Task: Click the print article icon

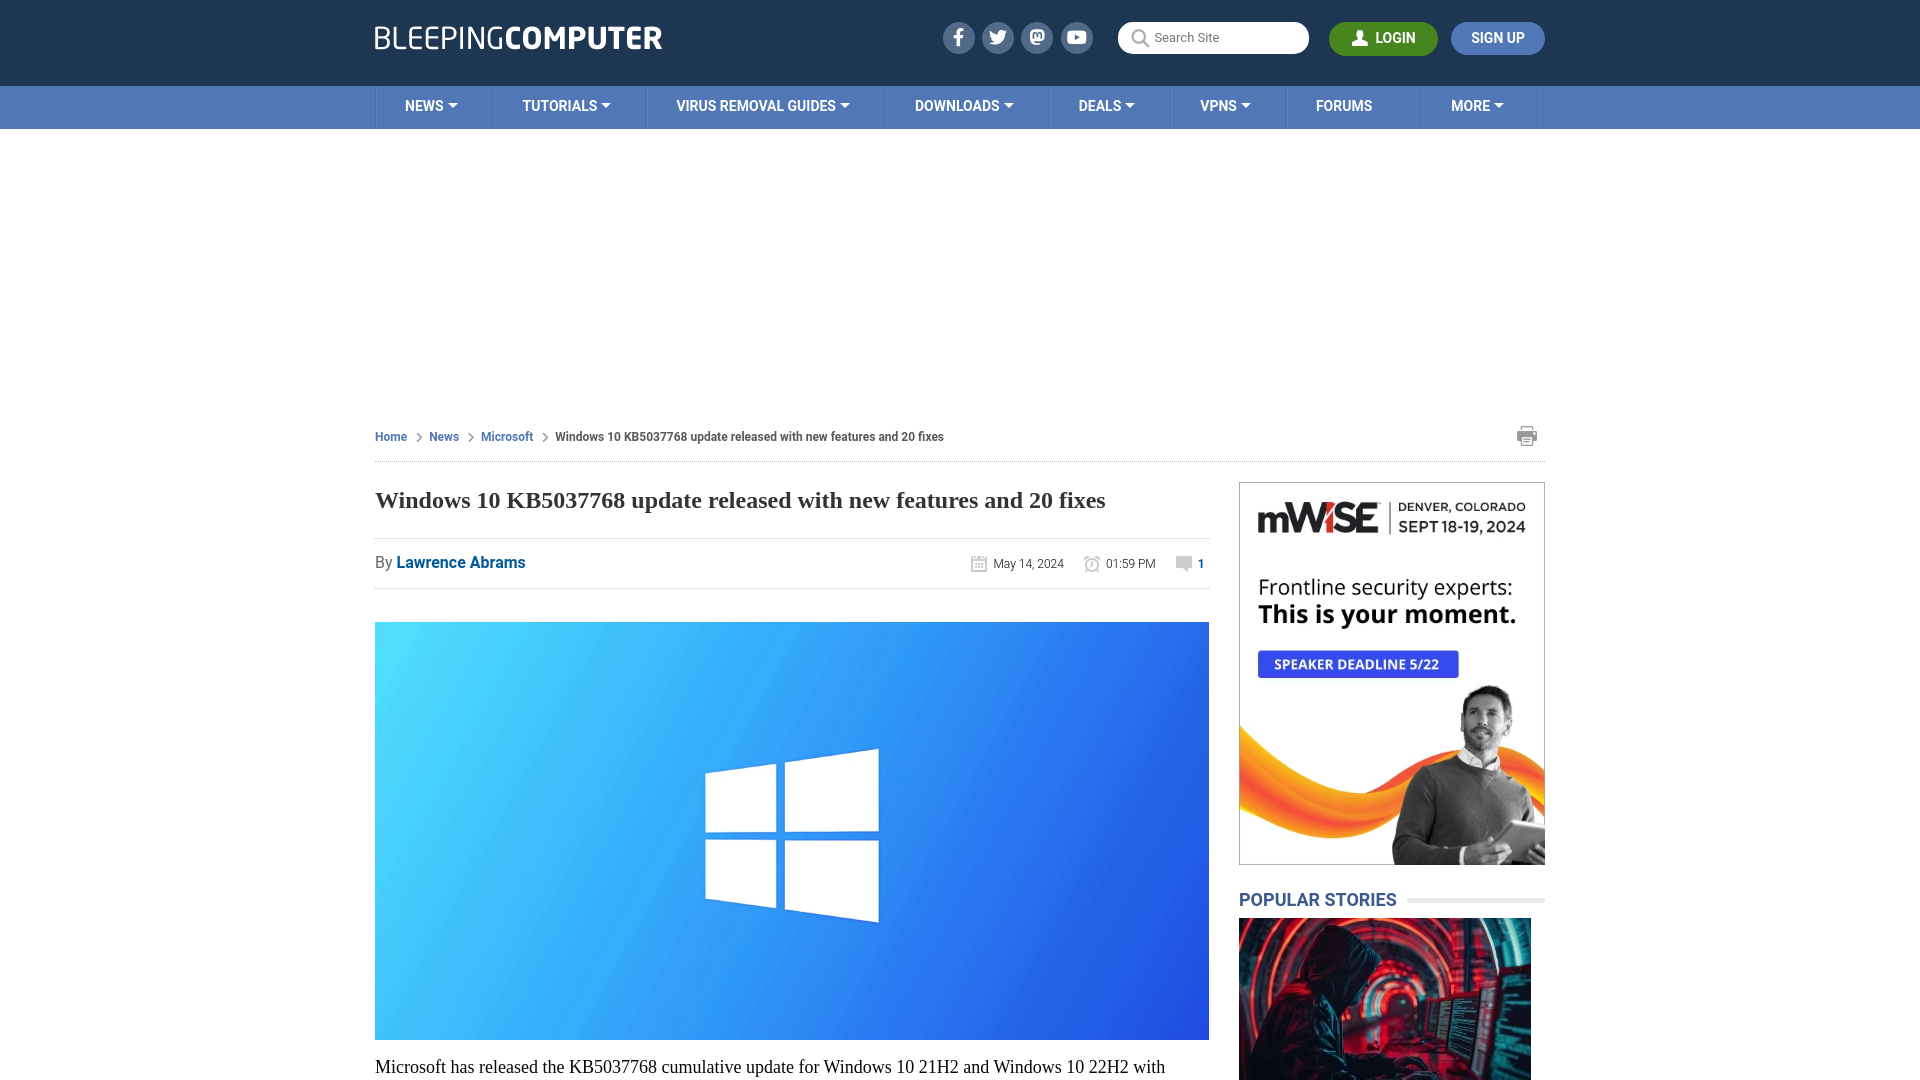Action: (1527, 435)
